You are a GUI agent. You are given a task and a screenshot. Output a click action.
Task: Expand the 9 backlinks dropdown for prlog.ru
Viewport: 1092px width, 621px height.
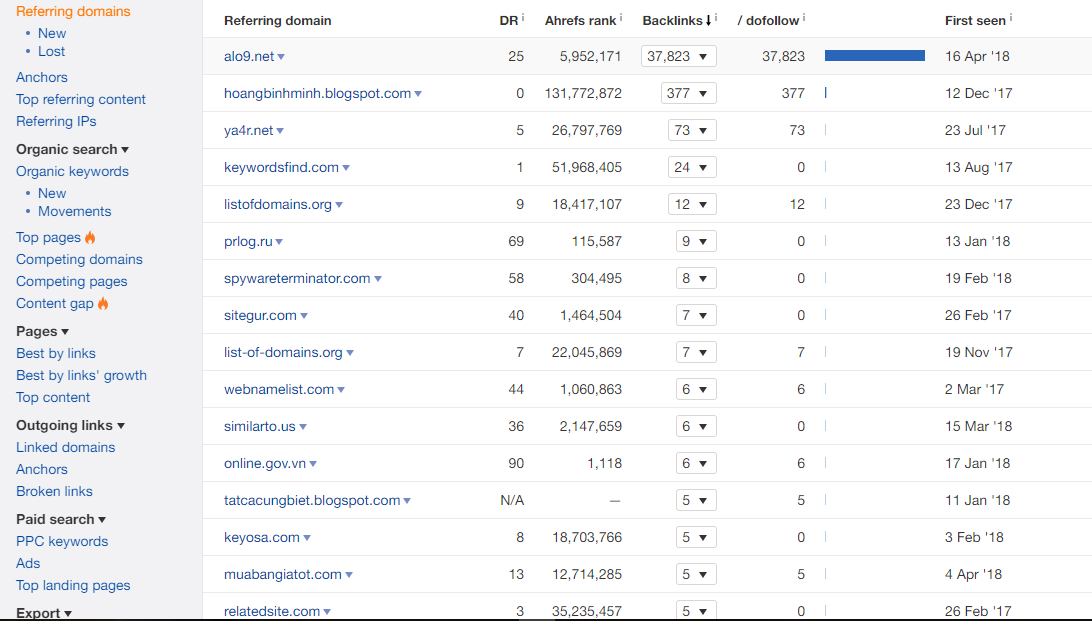coord(696,241)
